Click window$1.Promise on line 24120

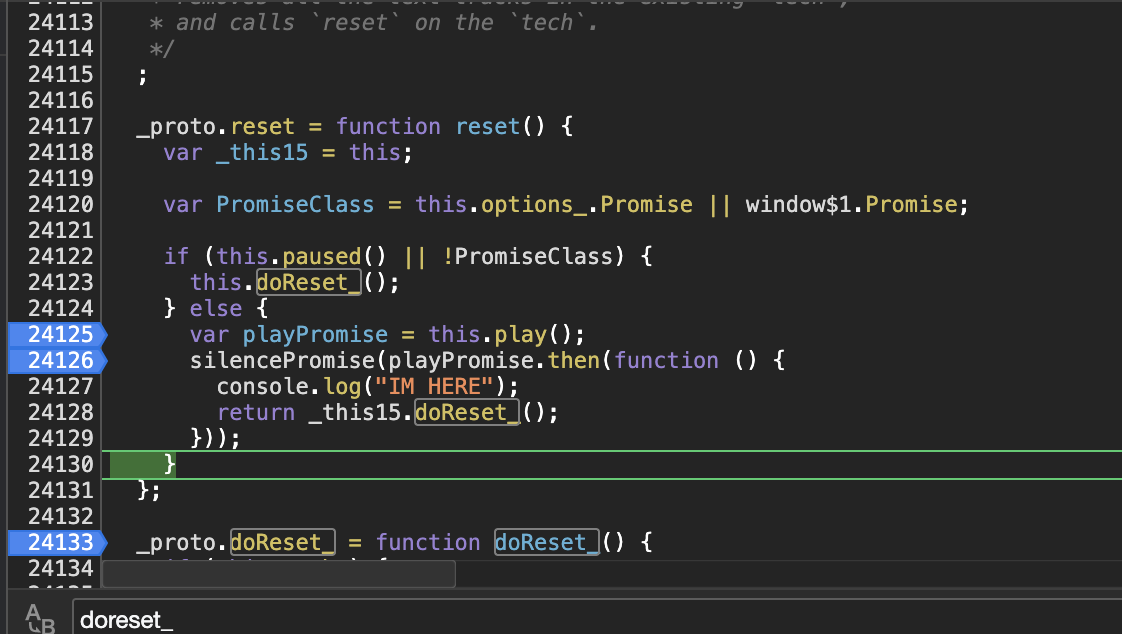(x=852, y=205)
